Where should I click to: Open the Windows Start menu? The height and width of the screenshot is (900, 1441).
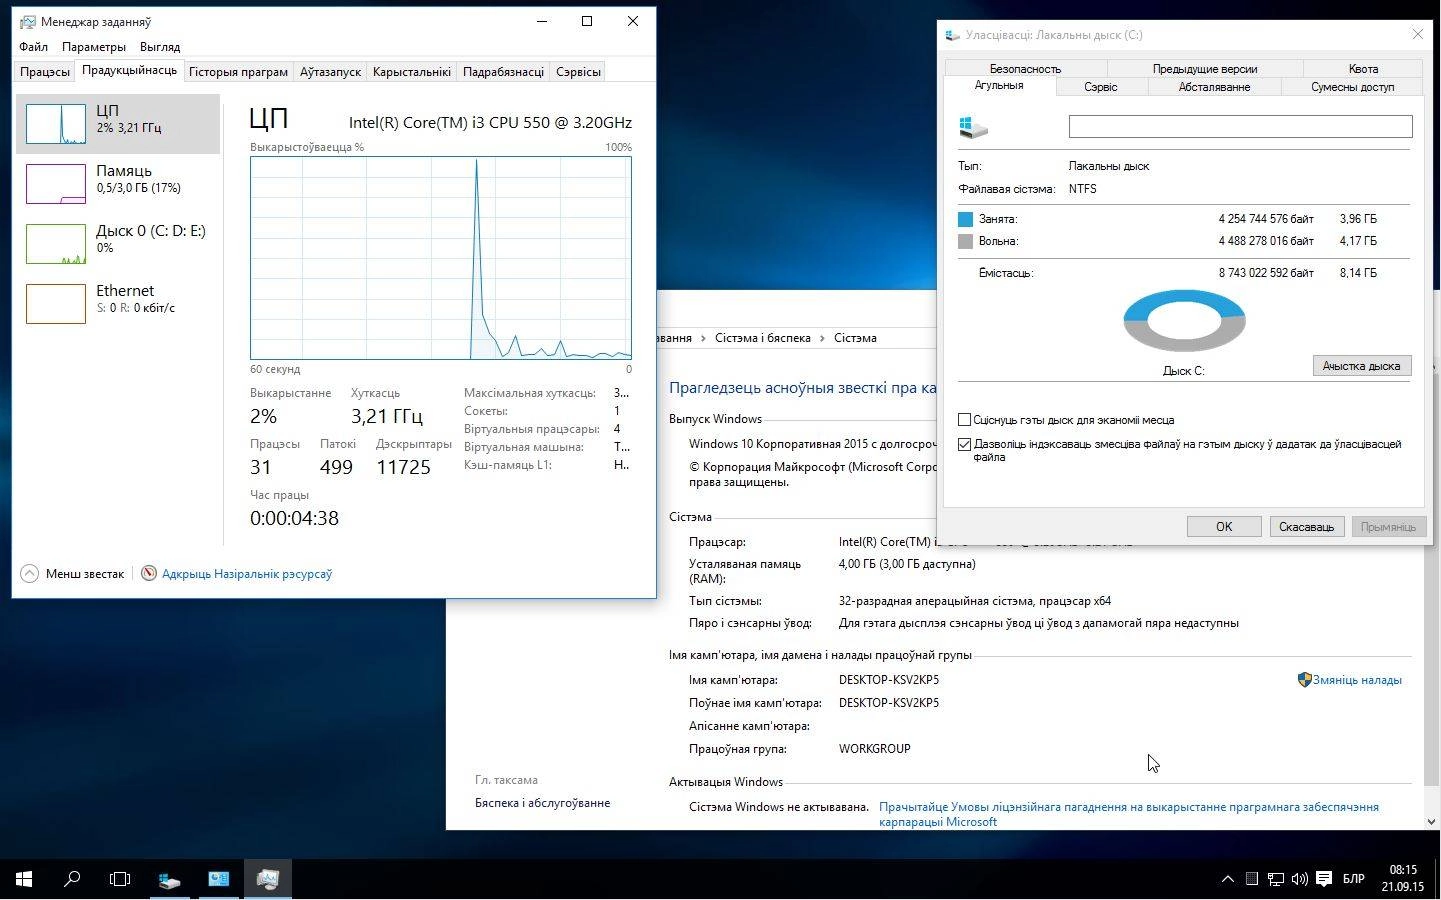[24, 879]
